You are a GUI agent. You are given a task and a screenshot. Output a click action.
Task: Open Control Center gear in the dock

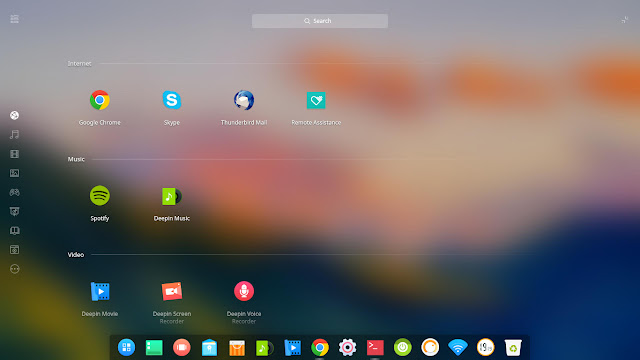coord(347,347)
